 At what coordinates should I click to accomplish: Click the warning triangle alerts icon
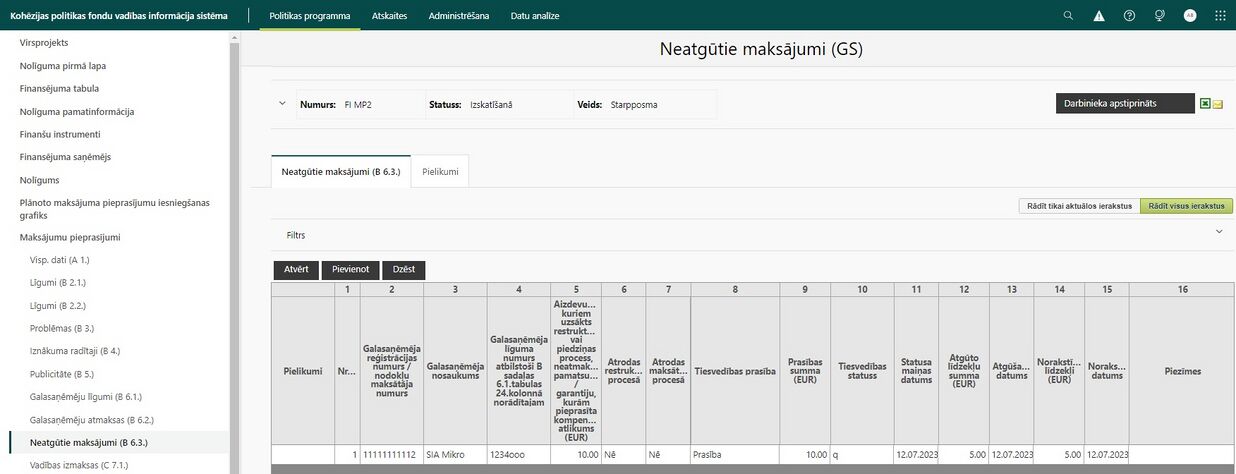click(x=1099, y=16)
